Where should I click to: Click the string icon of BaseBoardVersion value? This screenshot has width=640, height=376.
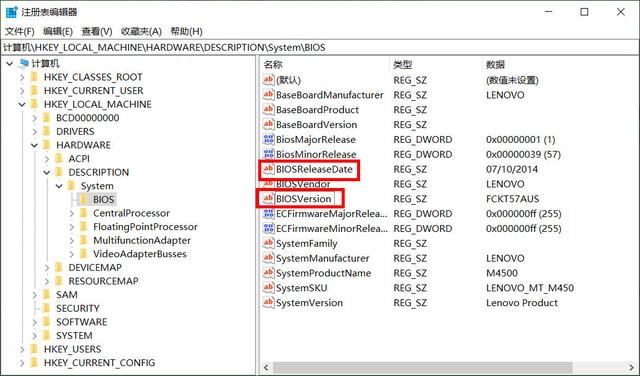tap(268, 124)
